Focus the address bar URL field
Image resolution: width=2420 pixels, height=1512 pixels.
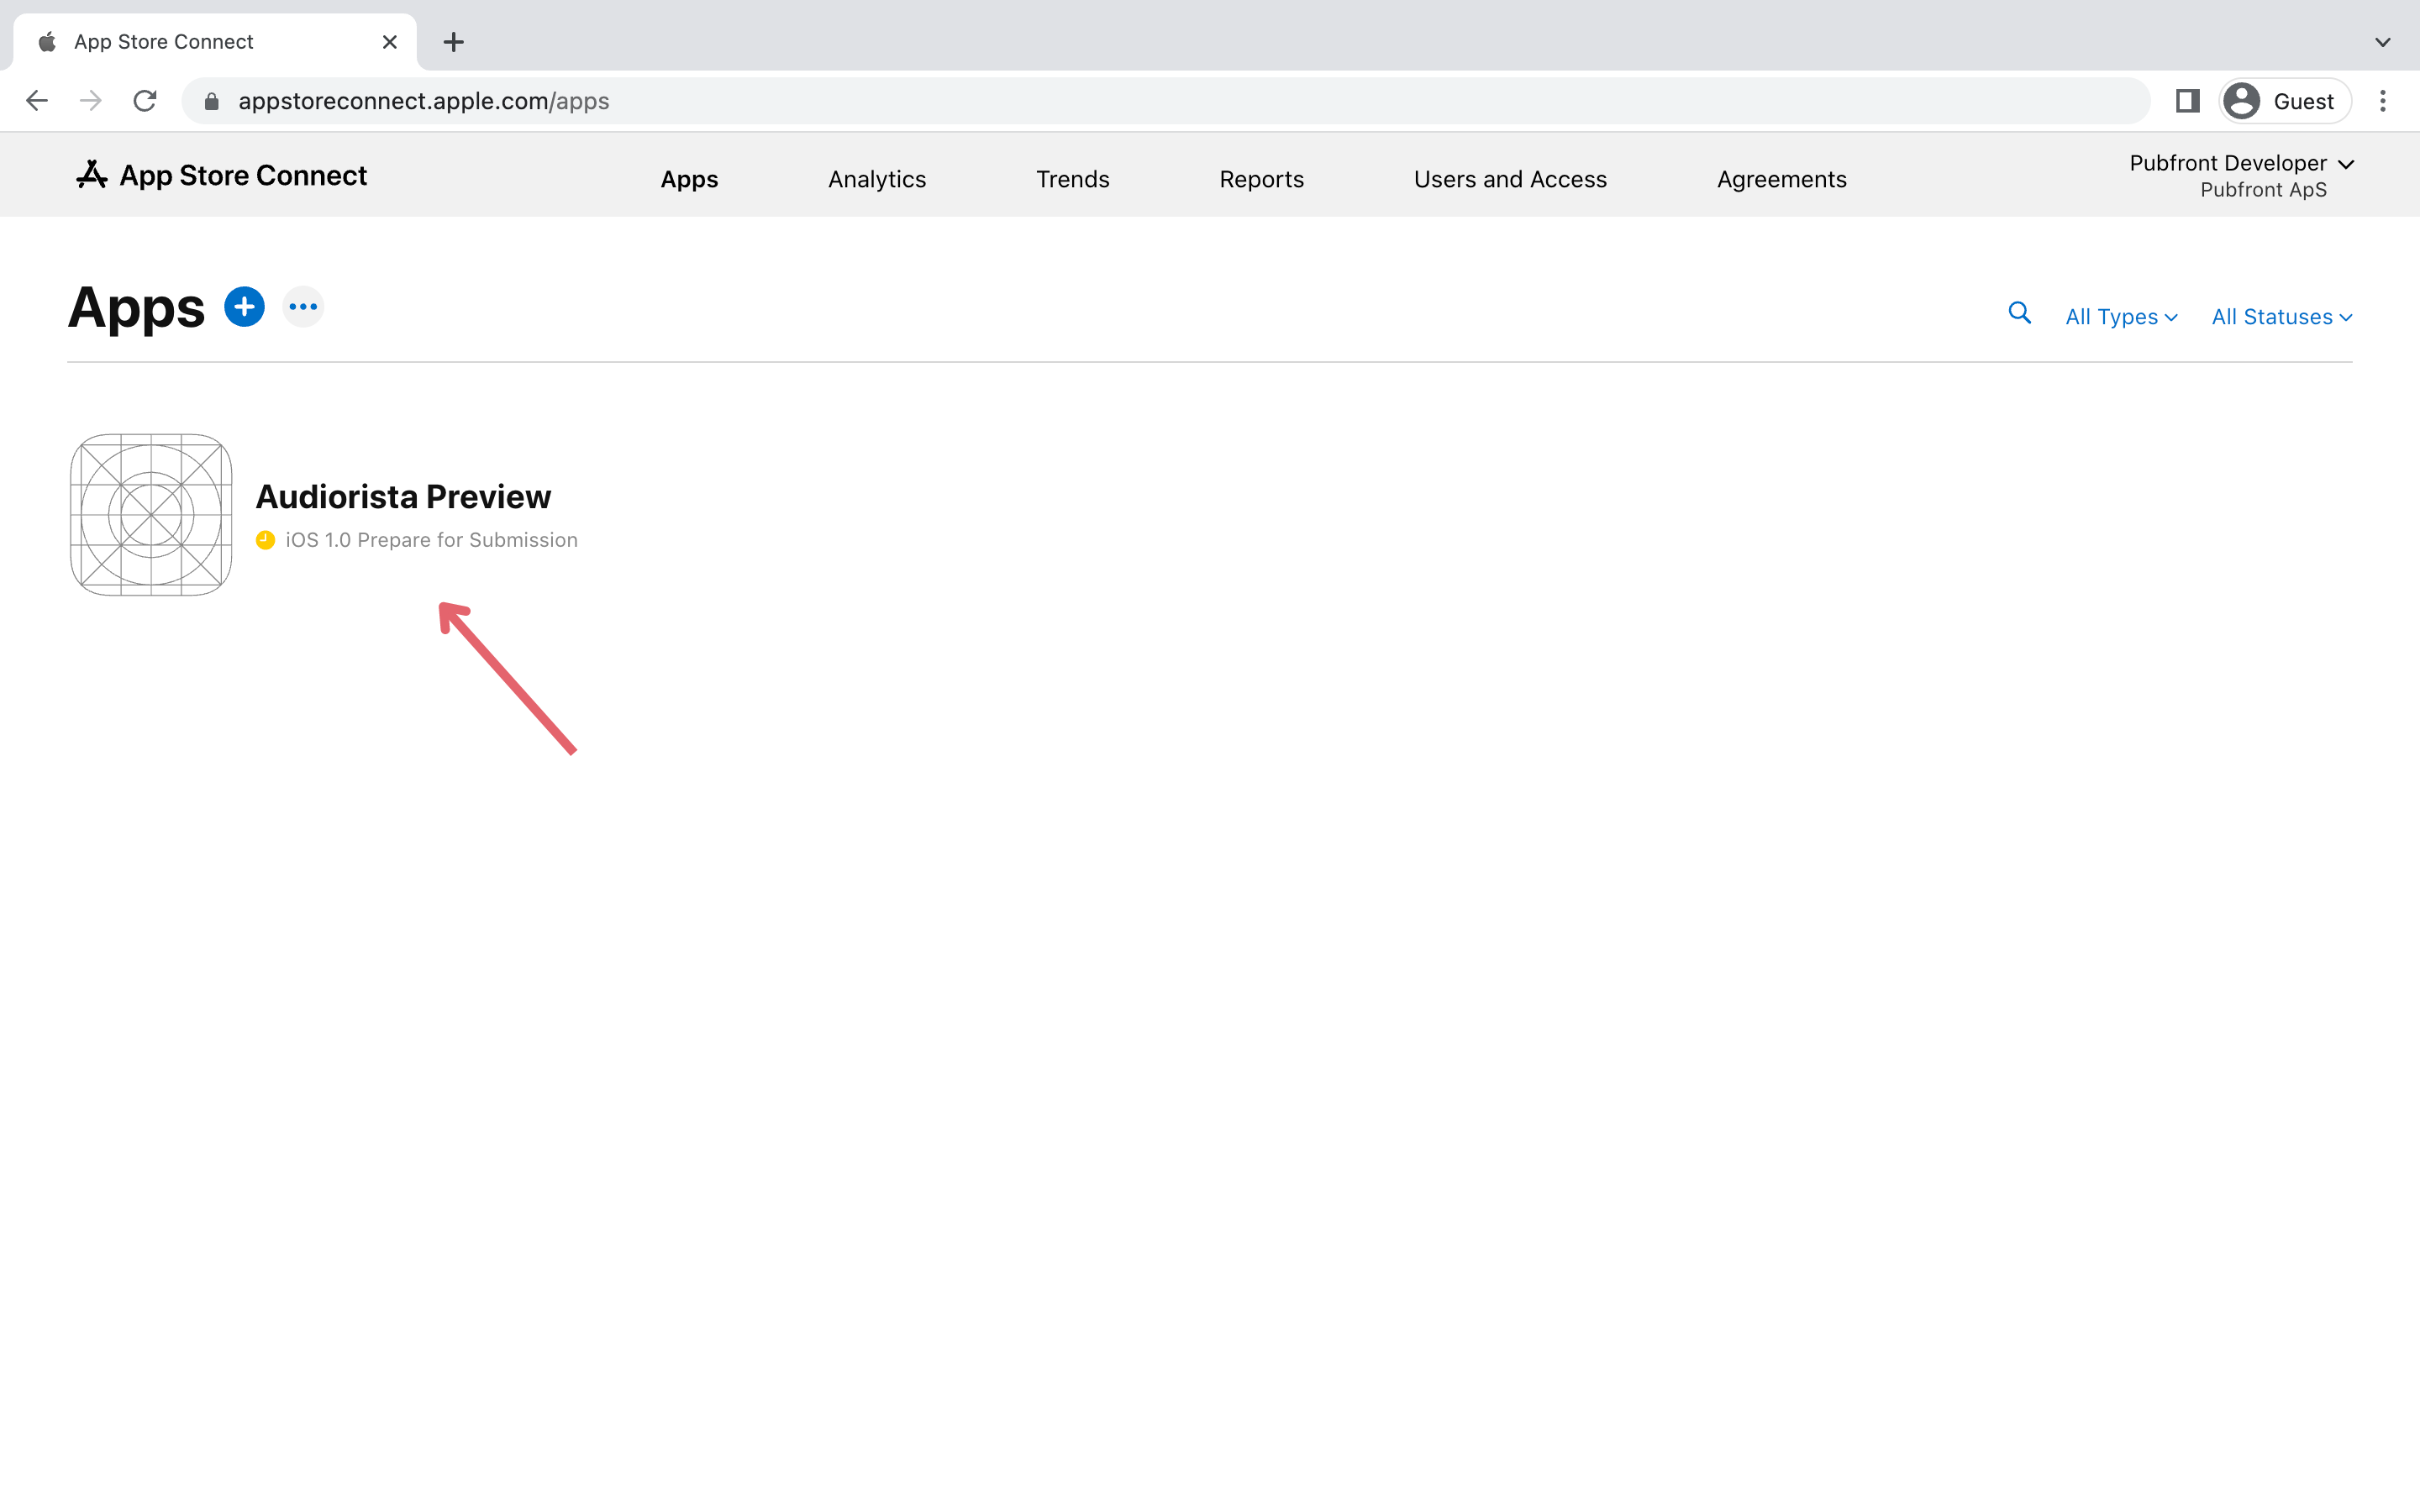[1165, 101]
